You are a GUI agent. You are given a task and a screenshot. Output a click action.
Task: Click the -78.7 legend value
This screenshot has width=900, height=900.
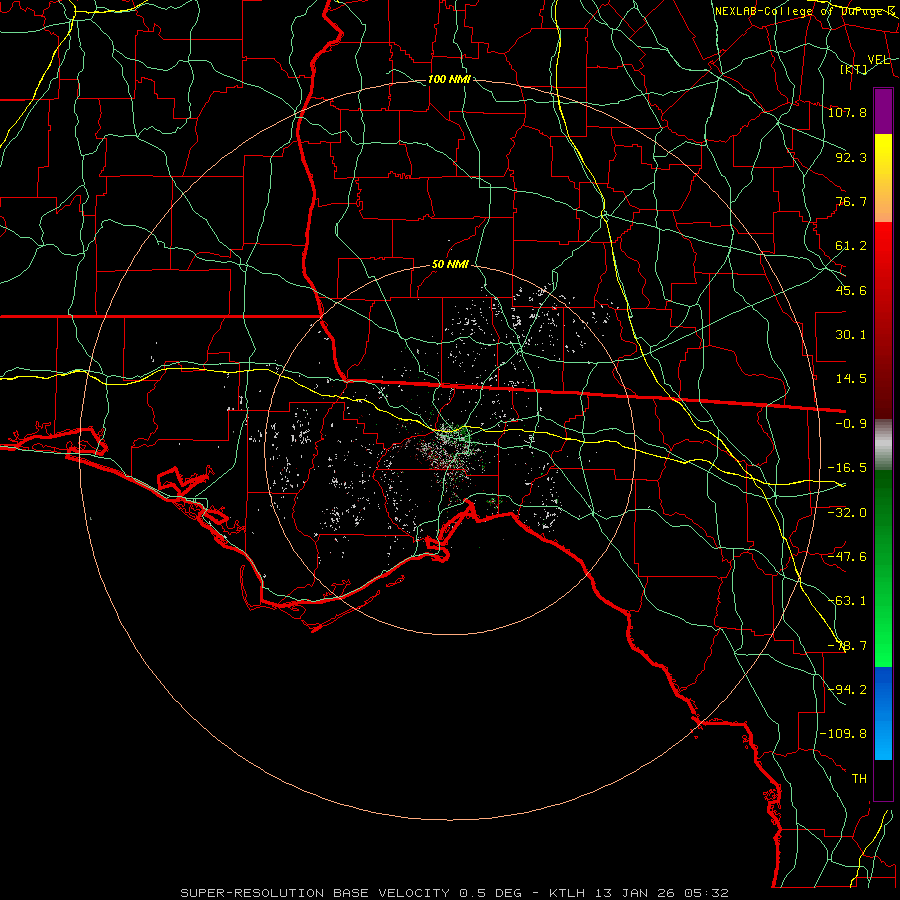pos(847,646)
